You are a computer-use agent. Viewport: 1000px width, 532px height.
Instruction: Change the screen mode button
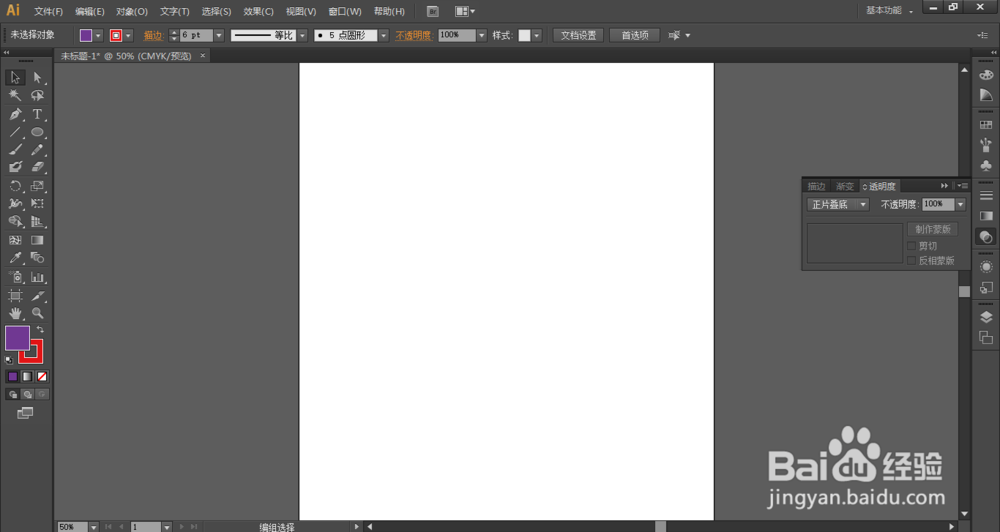click(25, 413)
